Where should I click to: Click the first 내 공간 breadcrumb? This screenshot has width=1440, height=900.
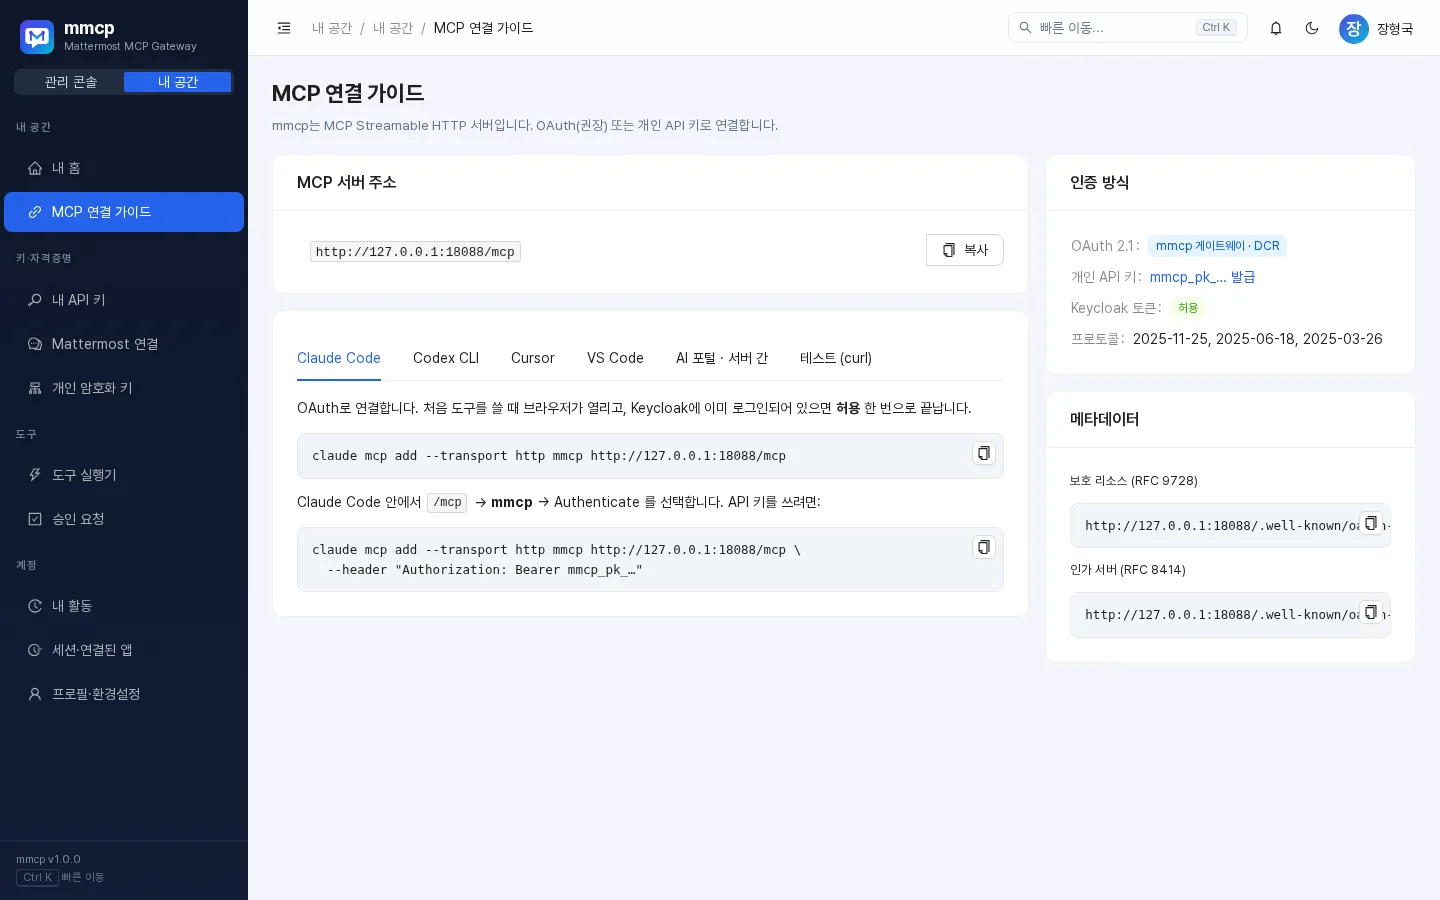tap(332, 28)
